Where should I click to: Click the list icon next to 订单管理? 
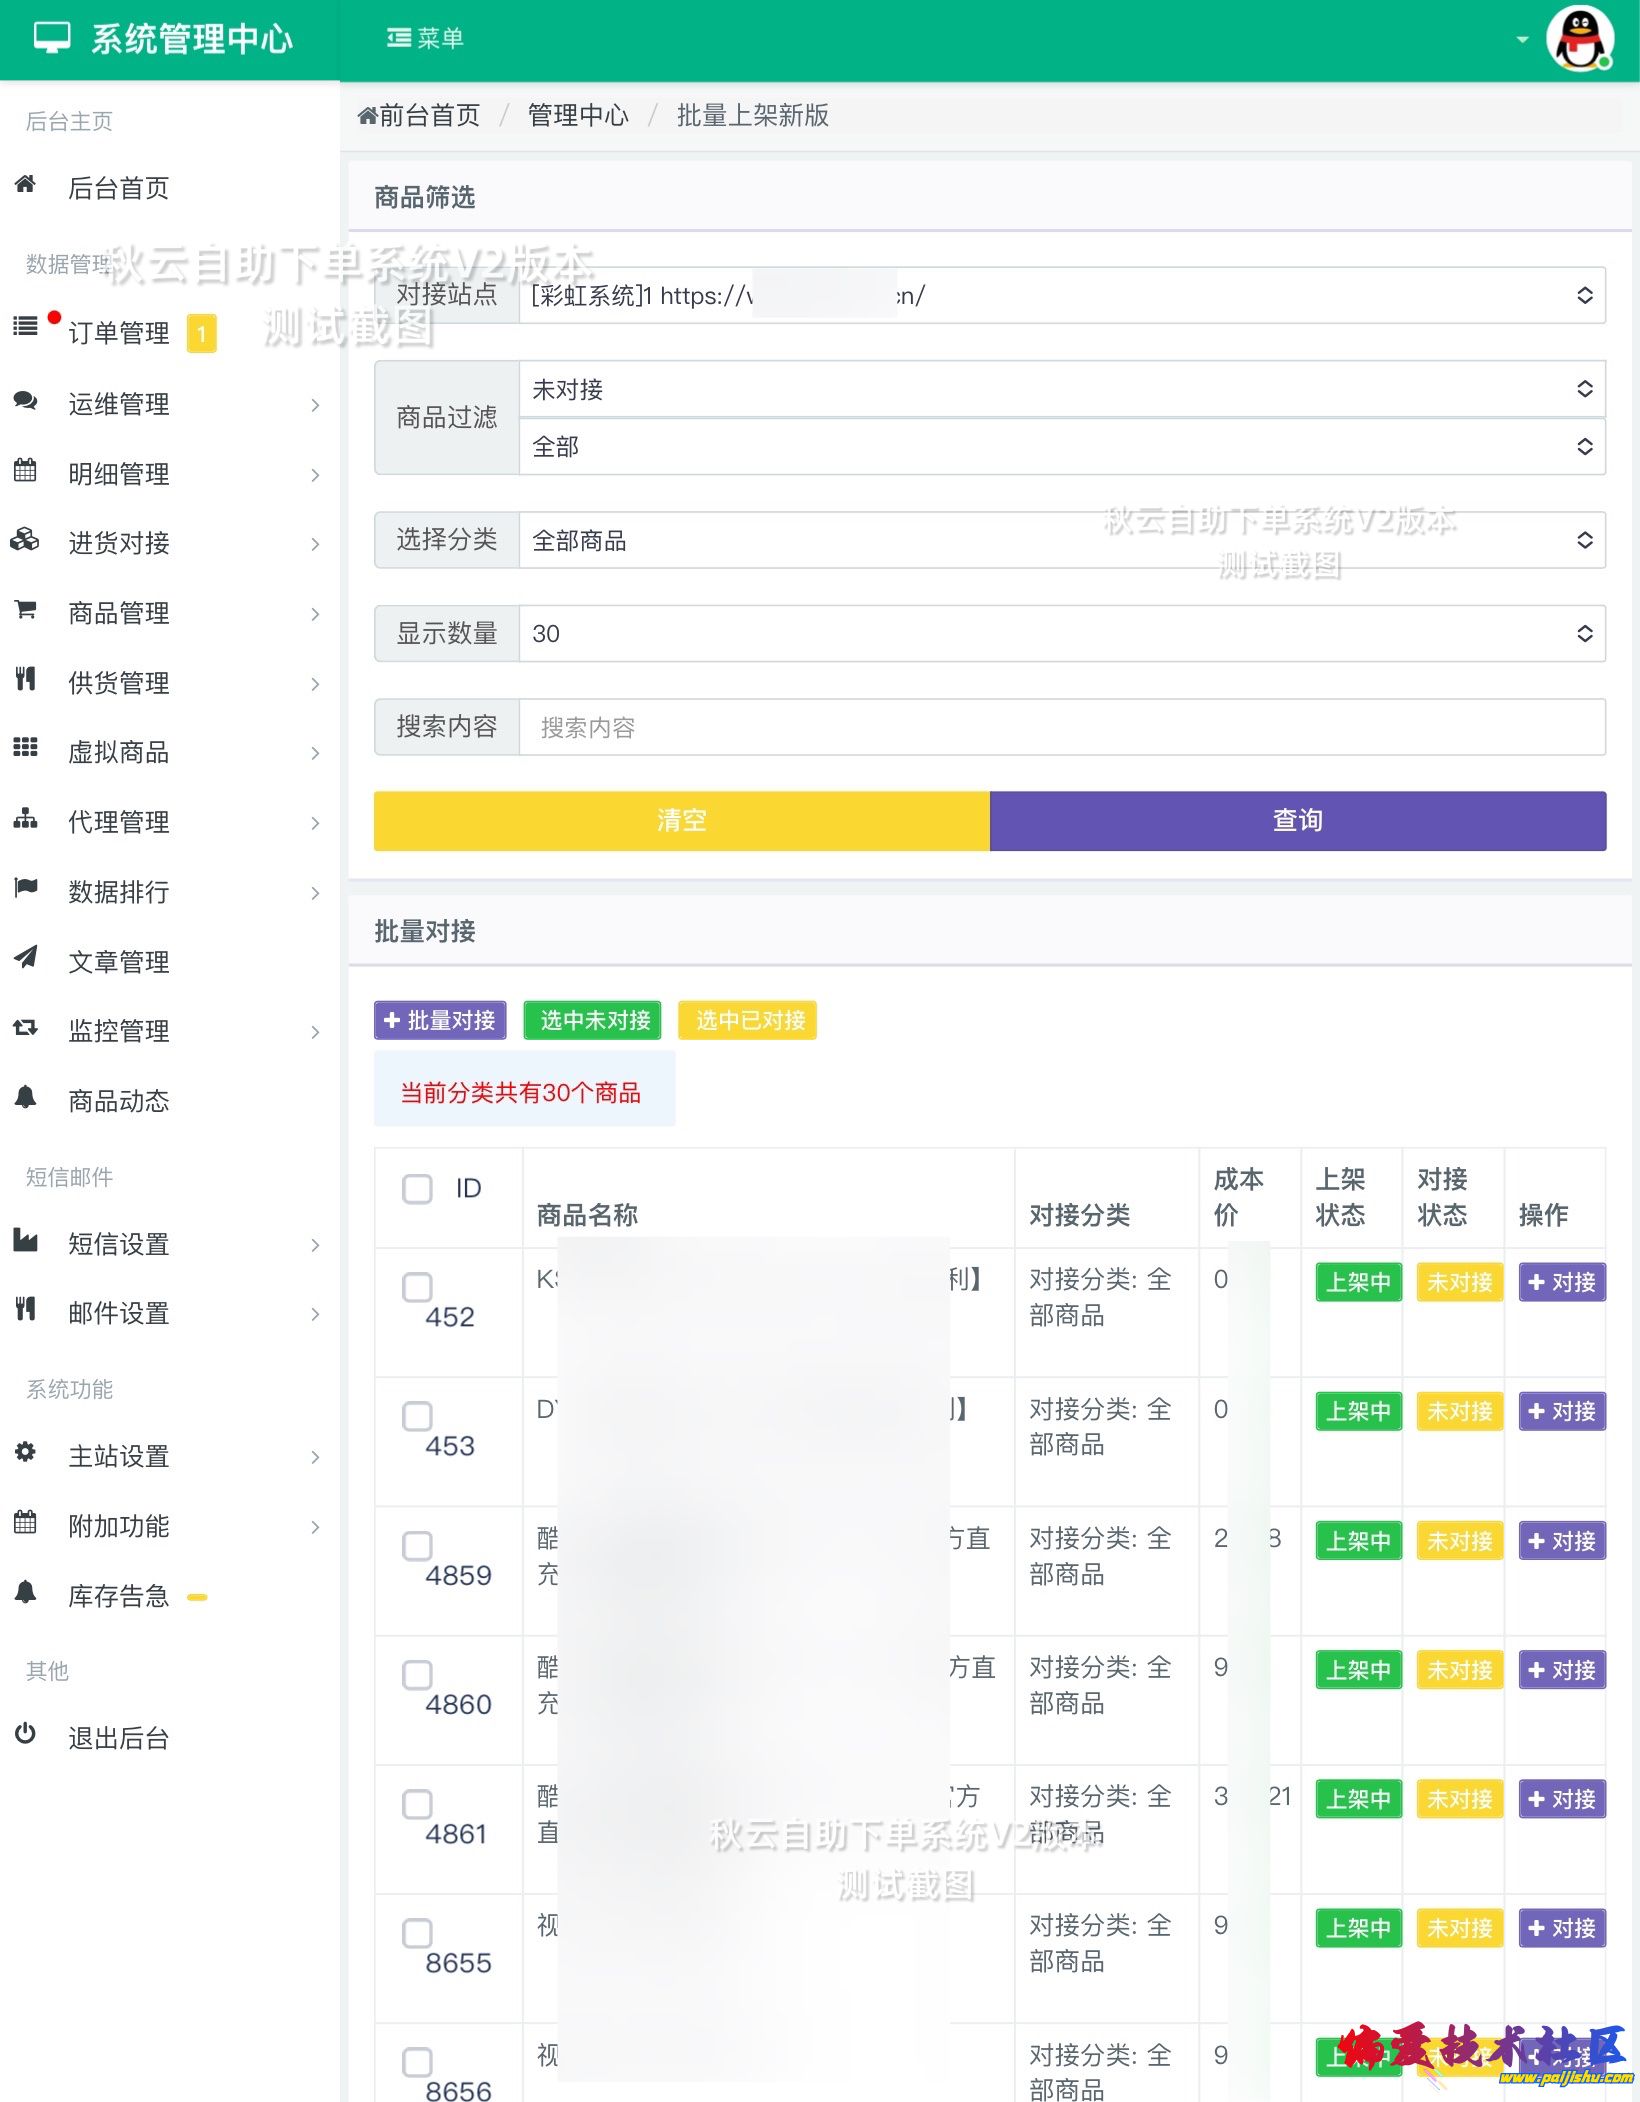coord(26,327)
